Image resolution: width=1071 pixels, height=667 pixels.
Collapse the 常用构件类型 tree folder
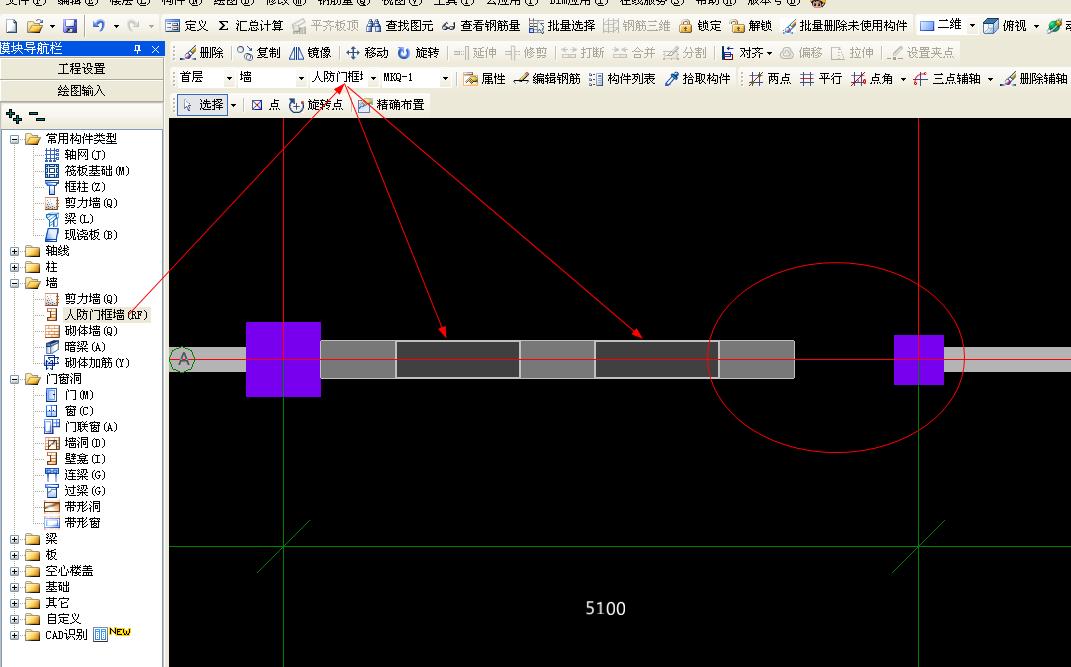click(x=14, y=139)
